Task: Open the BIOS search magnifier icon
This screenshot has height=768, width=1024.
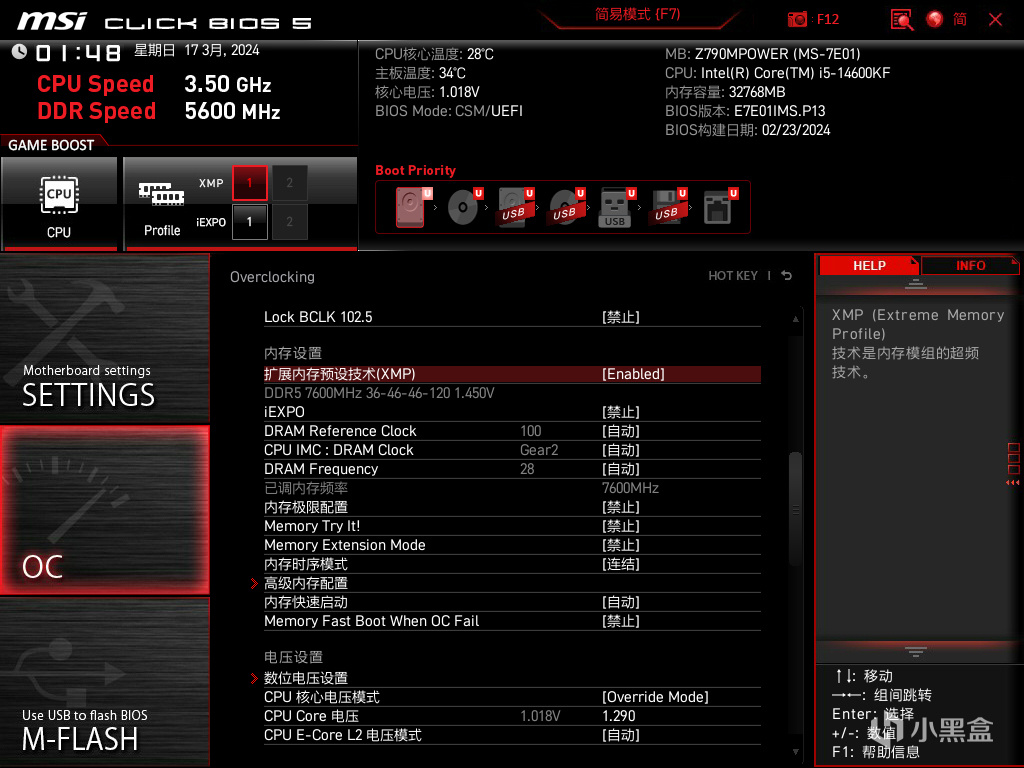Action: (902, 20)
